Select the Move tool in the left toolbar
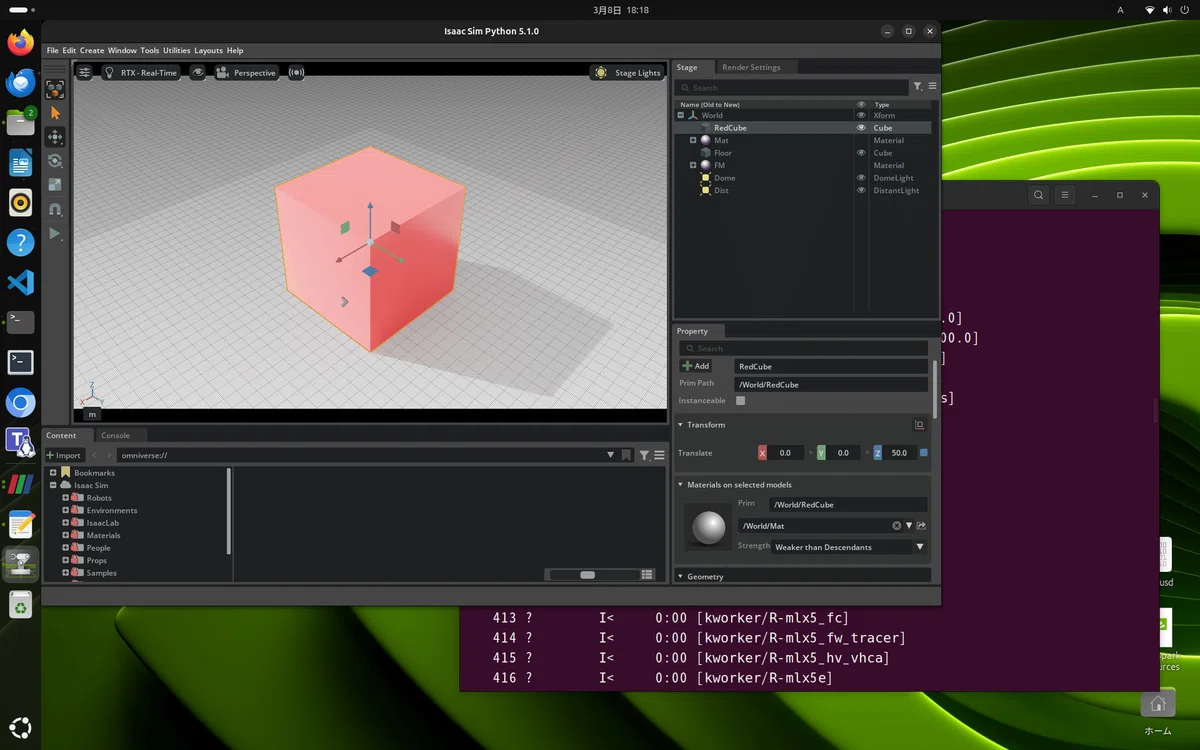The height and width of the screenshot is (750, 1200). (55, 137)
